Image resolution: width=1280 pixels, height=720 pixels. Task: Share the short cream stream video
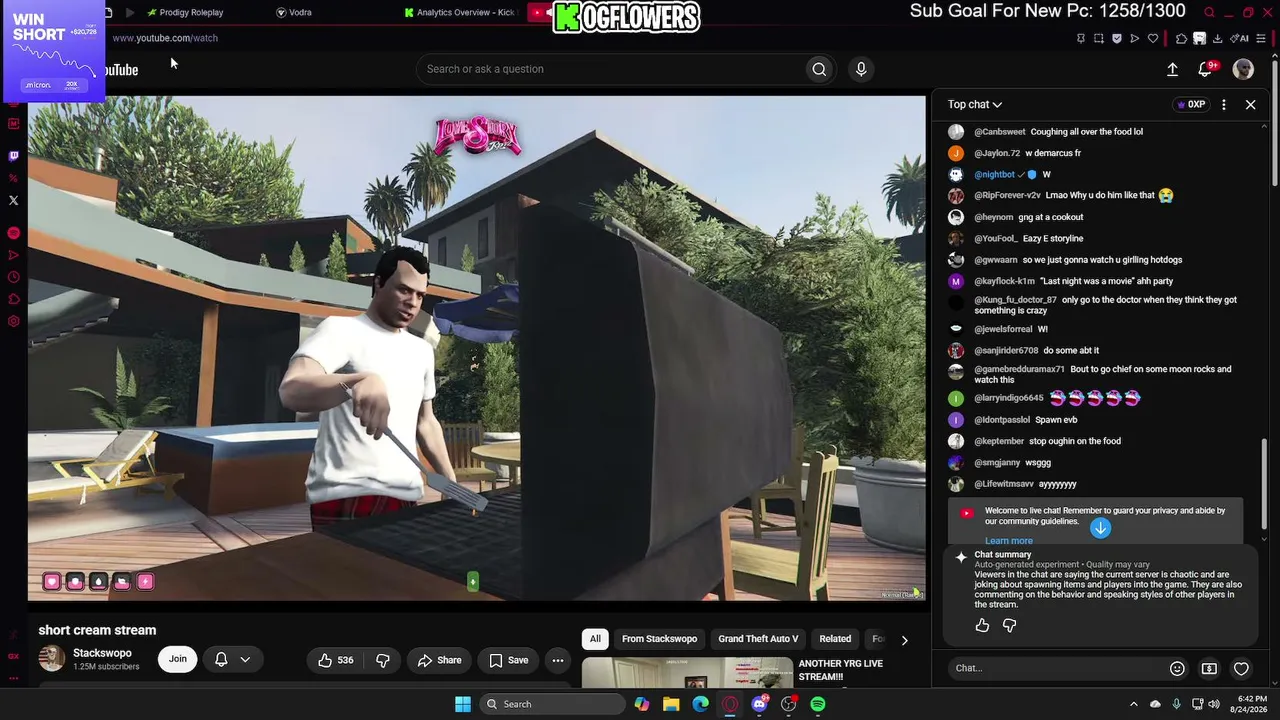pyautogui.click(x=440, y=660)
